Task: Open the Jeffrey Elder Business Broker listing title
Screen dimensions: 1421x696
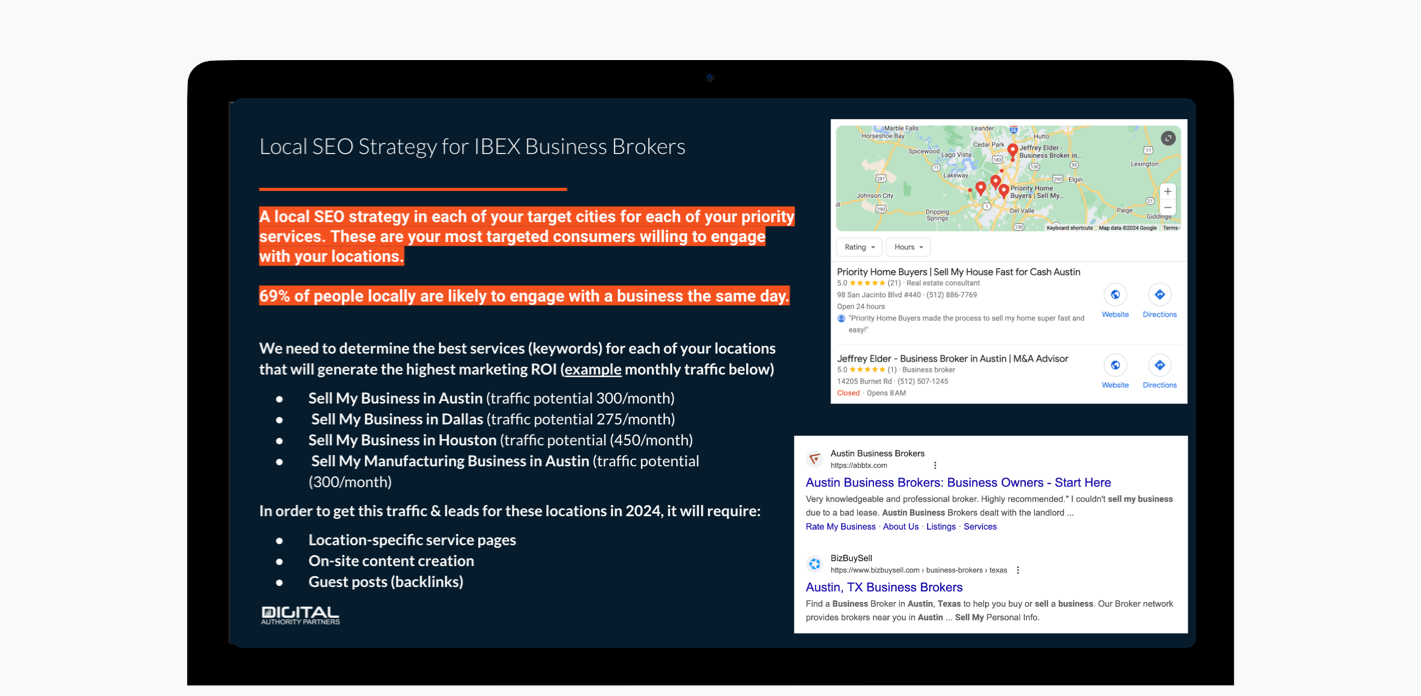Action: 952,359
